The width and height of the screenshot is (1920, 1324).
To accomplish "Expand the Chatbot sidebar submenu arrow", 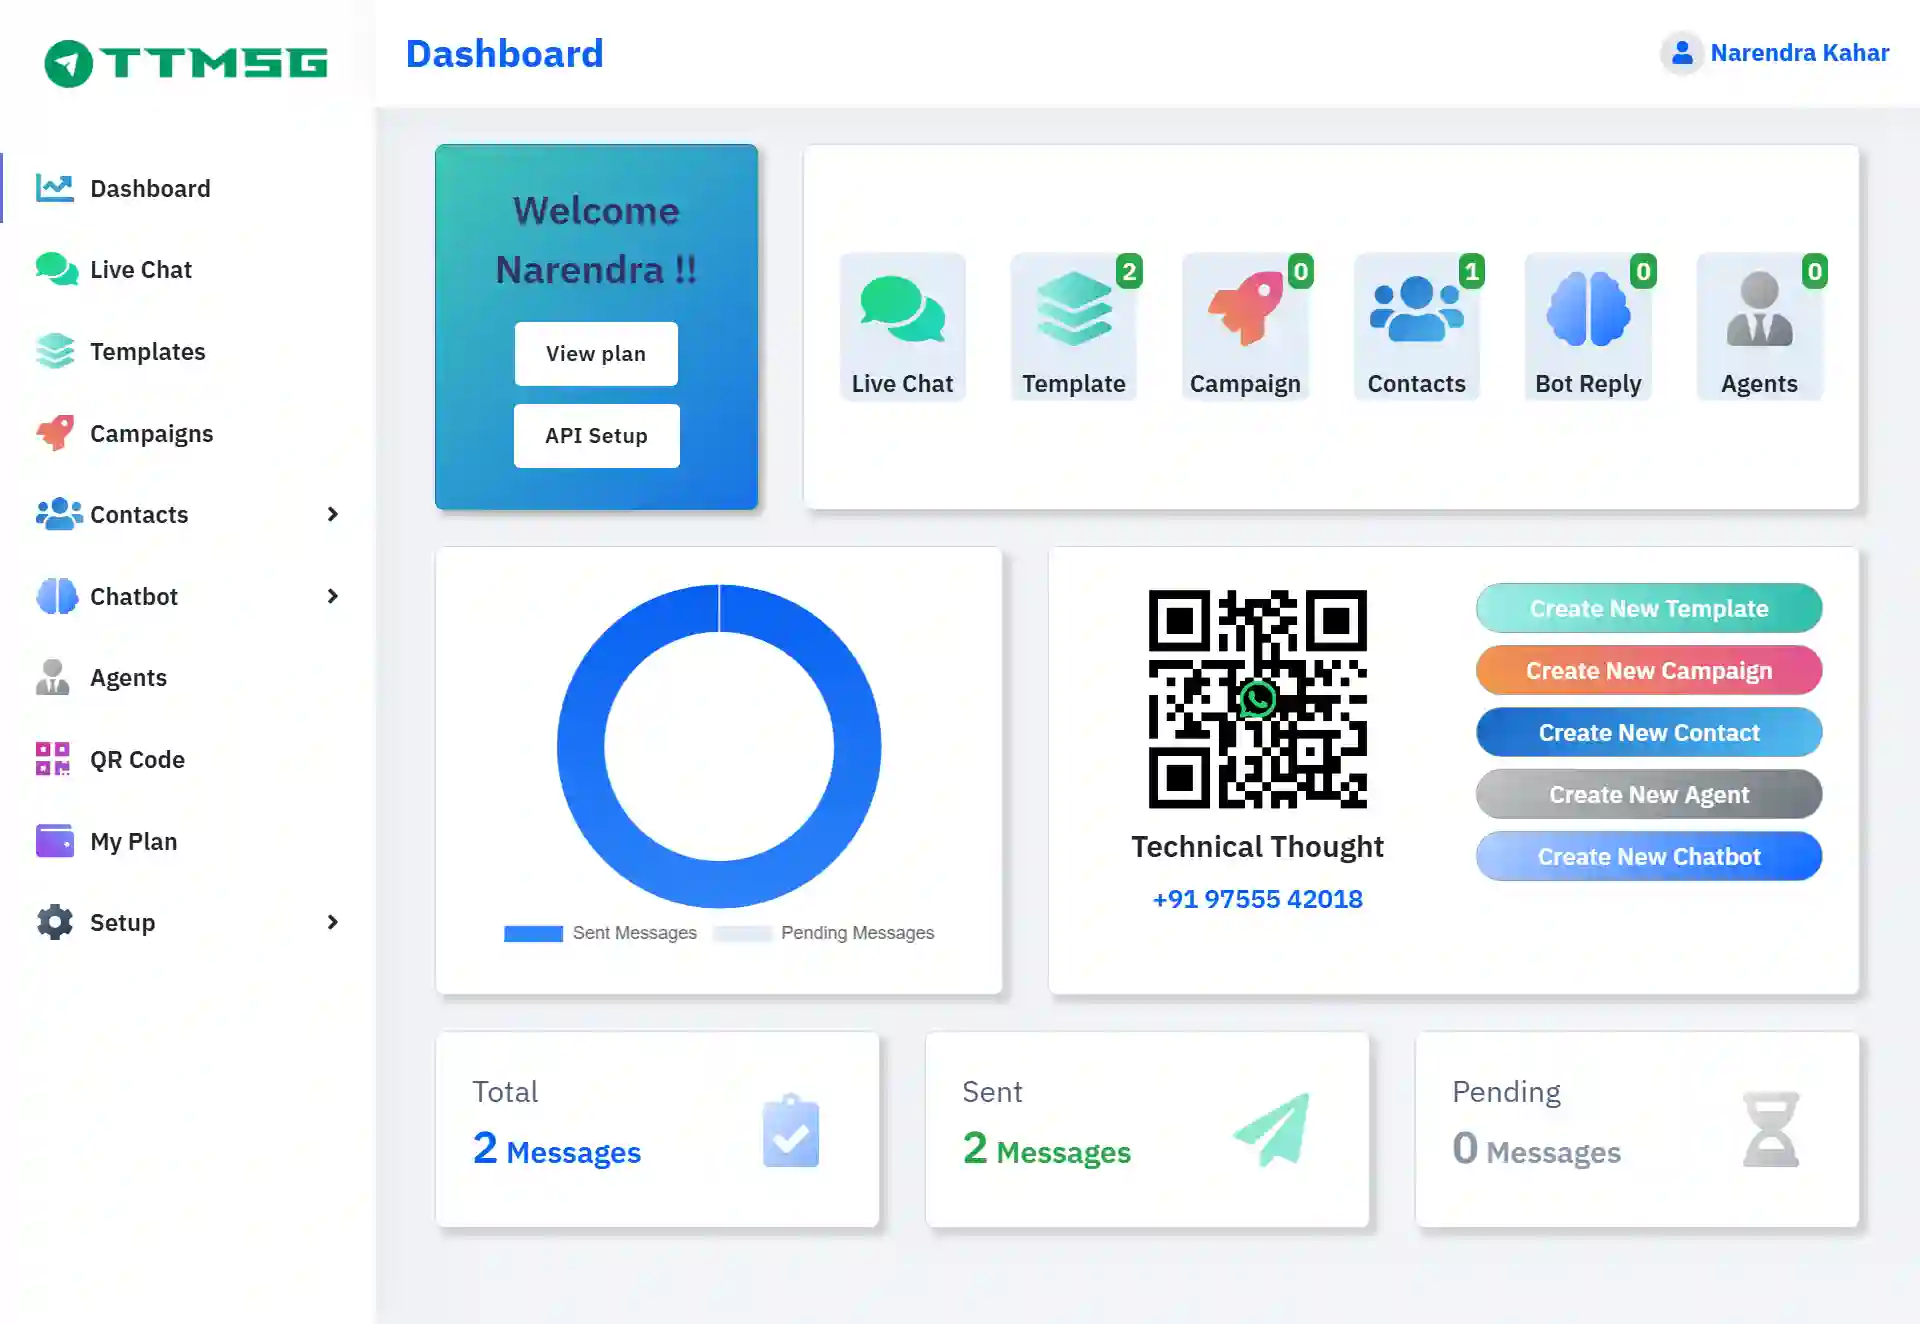I will [333, 596].
